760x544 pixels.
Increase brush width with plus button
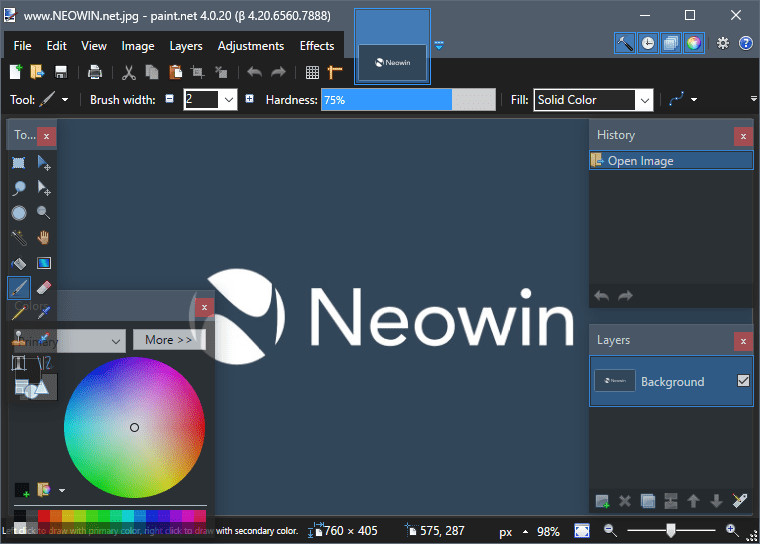tap(250, 99)
